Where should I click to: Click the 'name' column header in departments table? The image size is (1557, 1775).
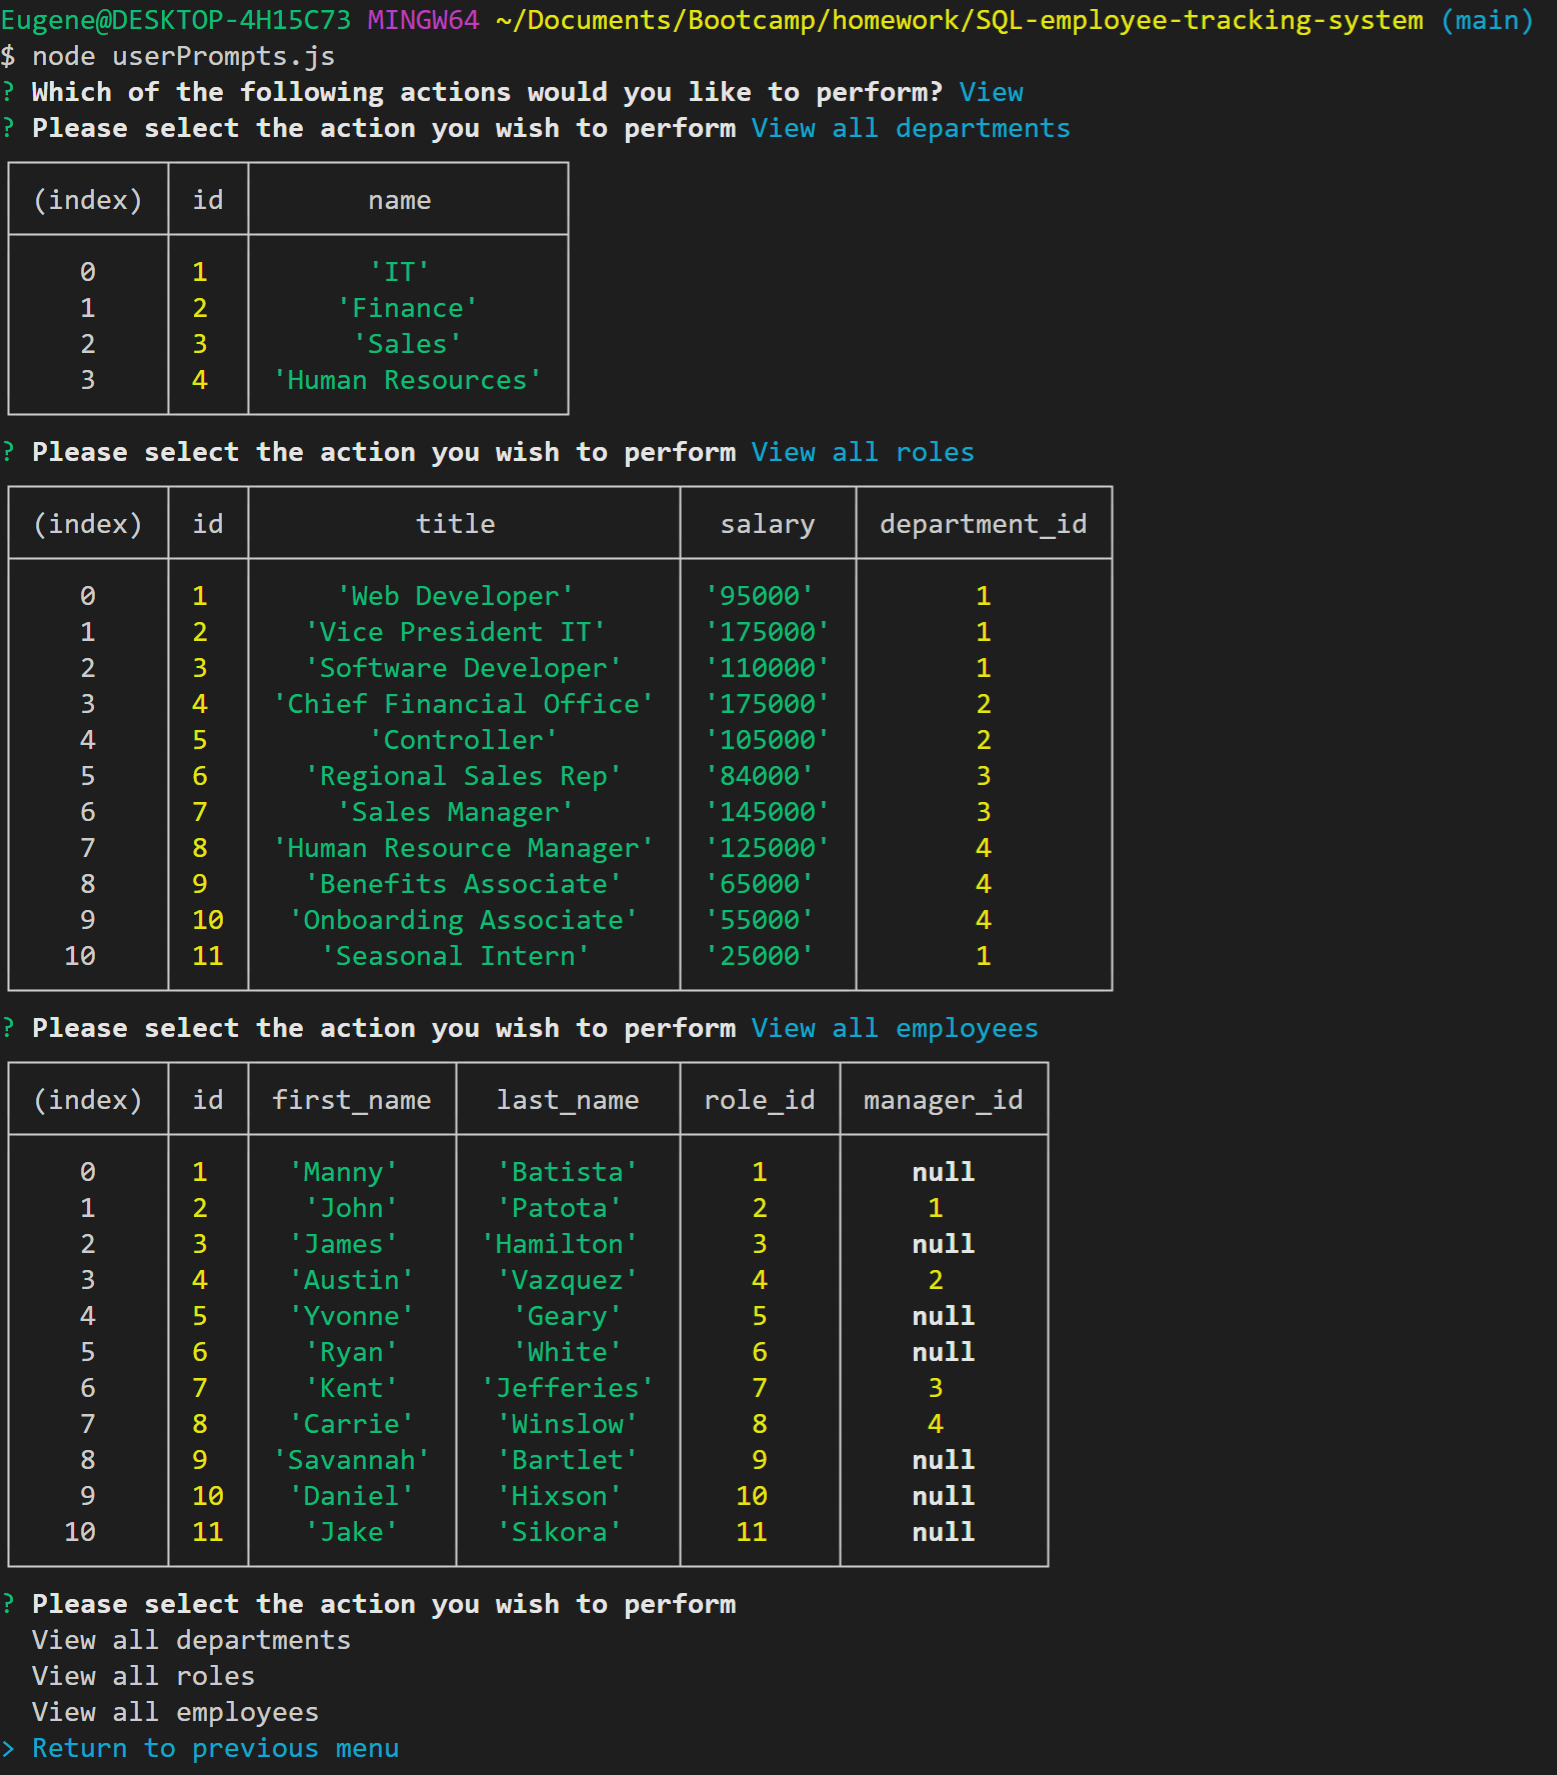pyautogui.click(x=399, y=200)
